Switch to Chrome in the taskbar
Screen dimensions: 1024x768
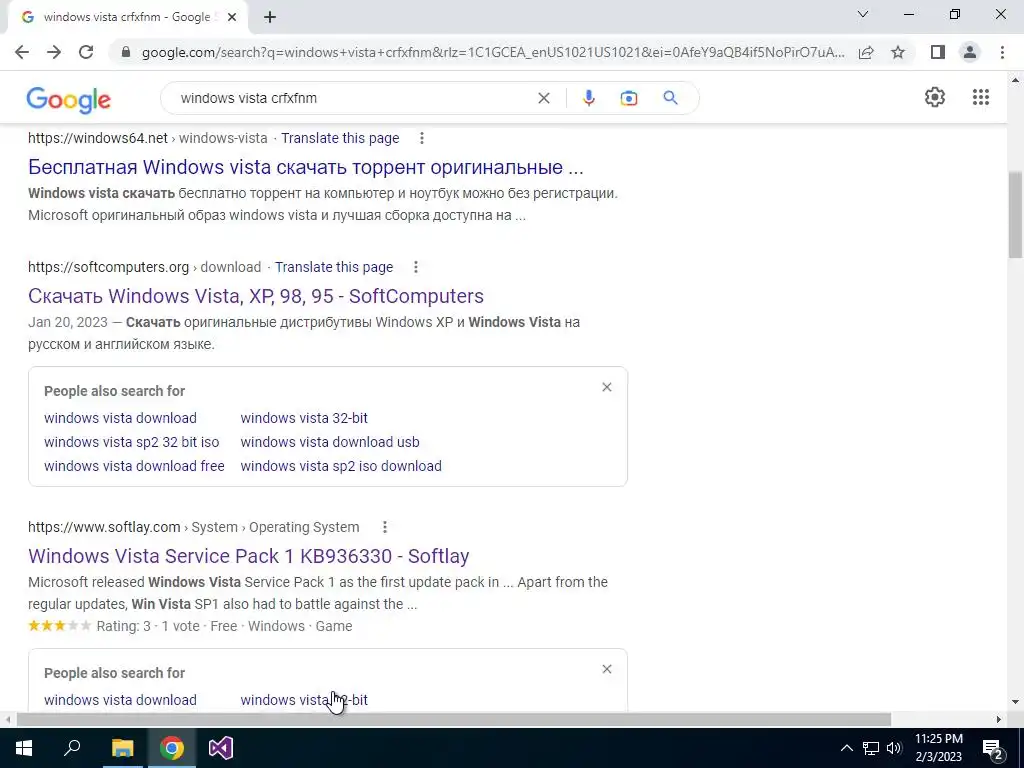pos(172,748)
